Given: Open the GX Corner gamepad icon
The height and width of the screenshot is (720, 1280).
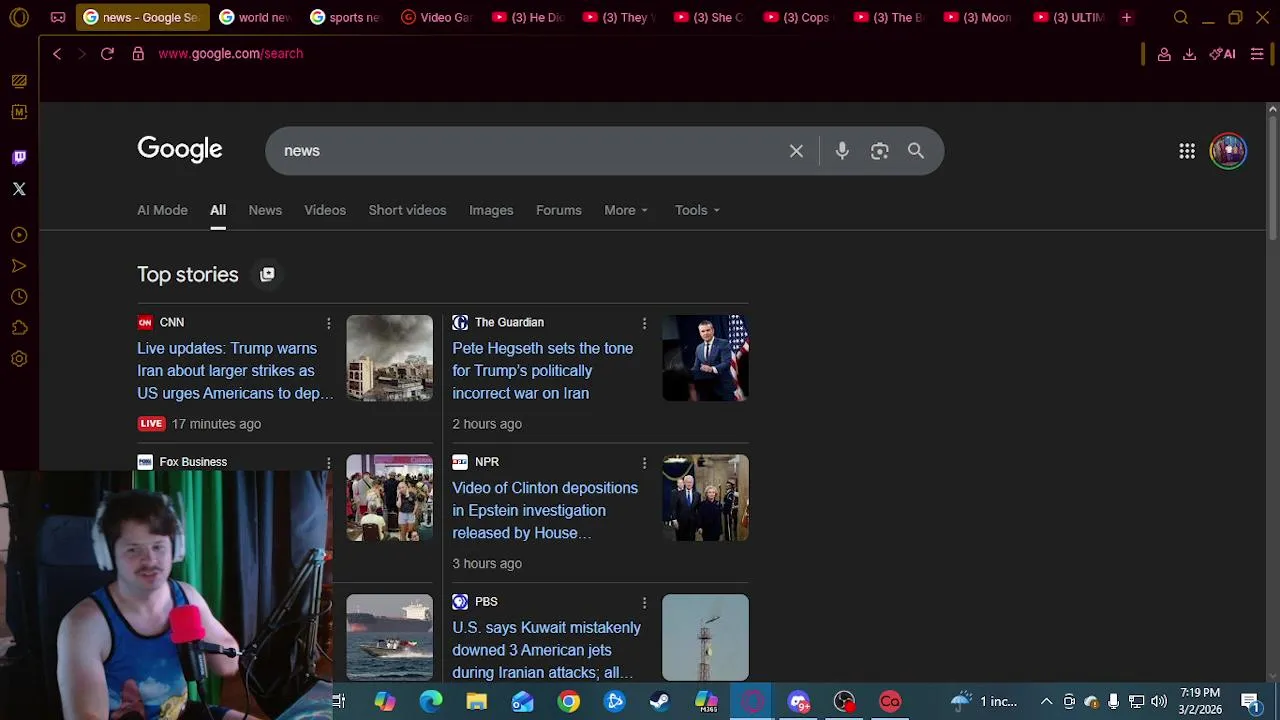Looking at the screenshot, I should (x=58, y=17).
